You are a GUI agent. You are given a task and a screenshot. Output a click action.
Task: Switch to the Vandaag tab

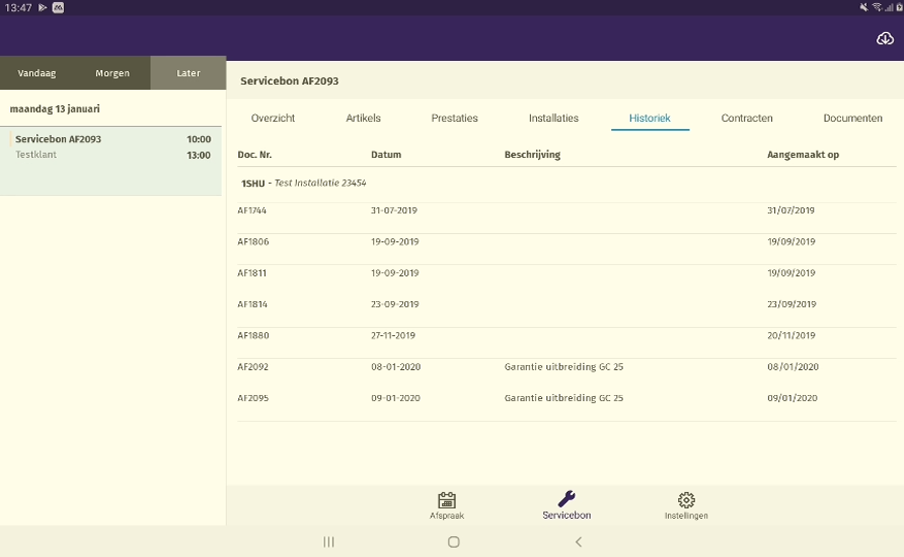pyautogui.click(x=37, y=73)
